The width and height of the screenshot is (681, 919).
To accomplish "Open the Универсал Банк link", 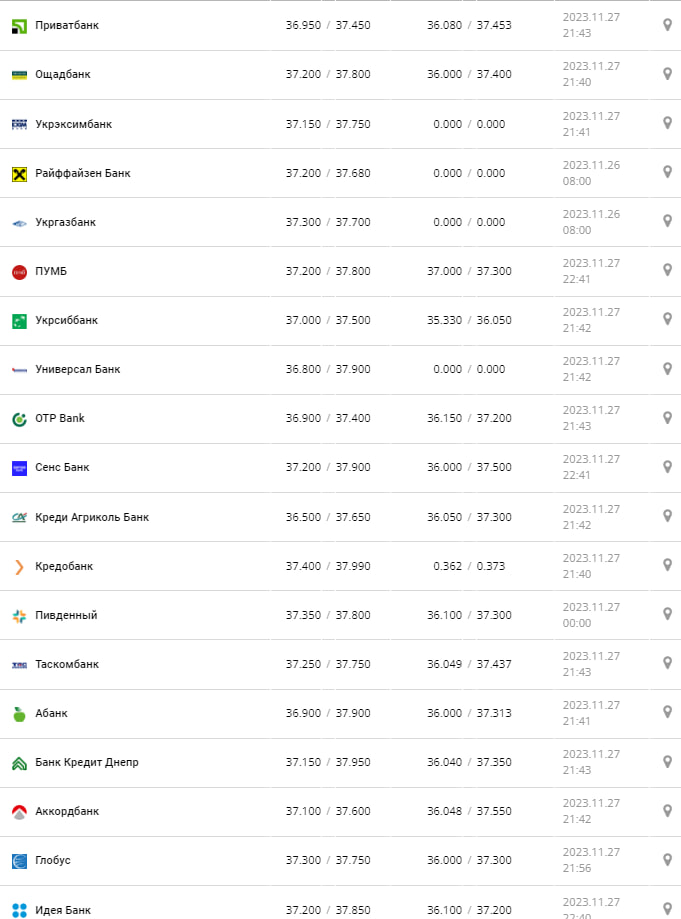I will (77, 369).
